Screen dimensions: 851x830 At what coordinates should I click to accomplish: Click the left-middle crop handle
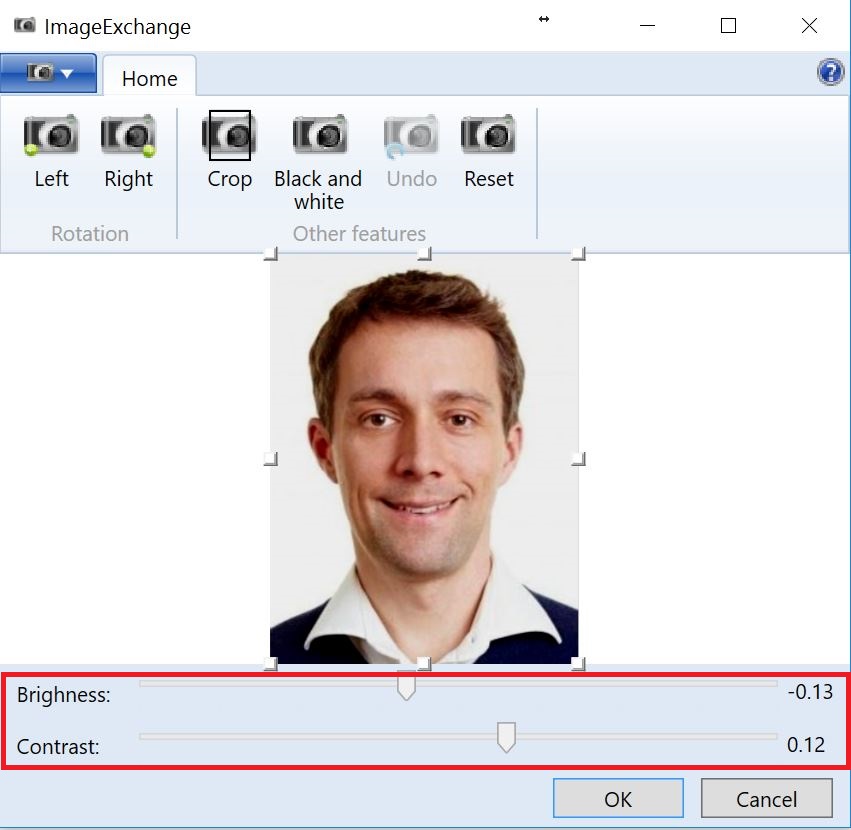[x=270, y=459]
